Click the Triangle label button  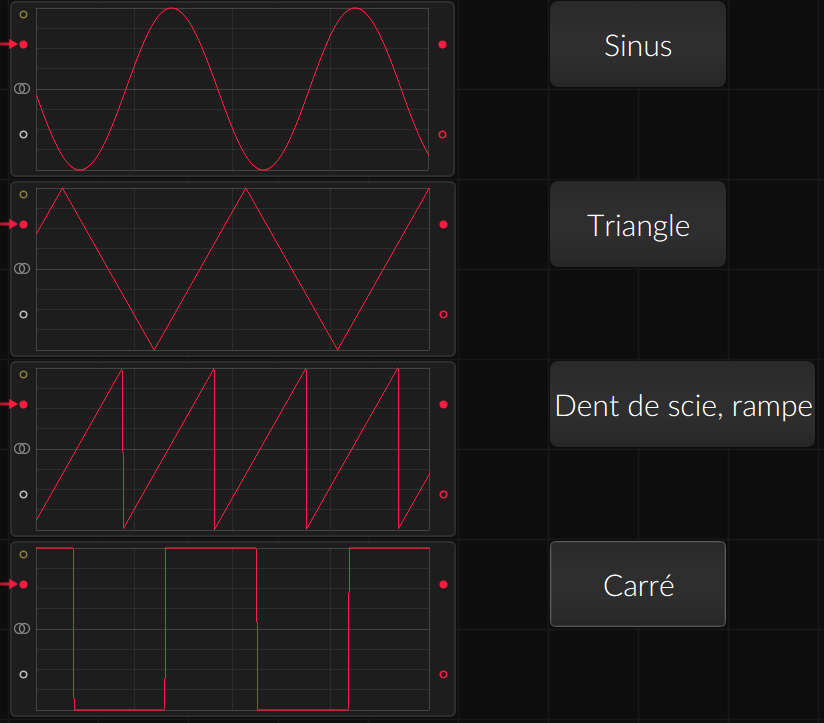coord(637,224)
